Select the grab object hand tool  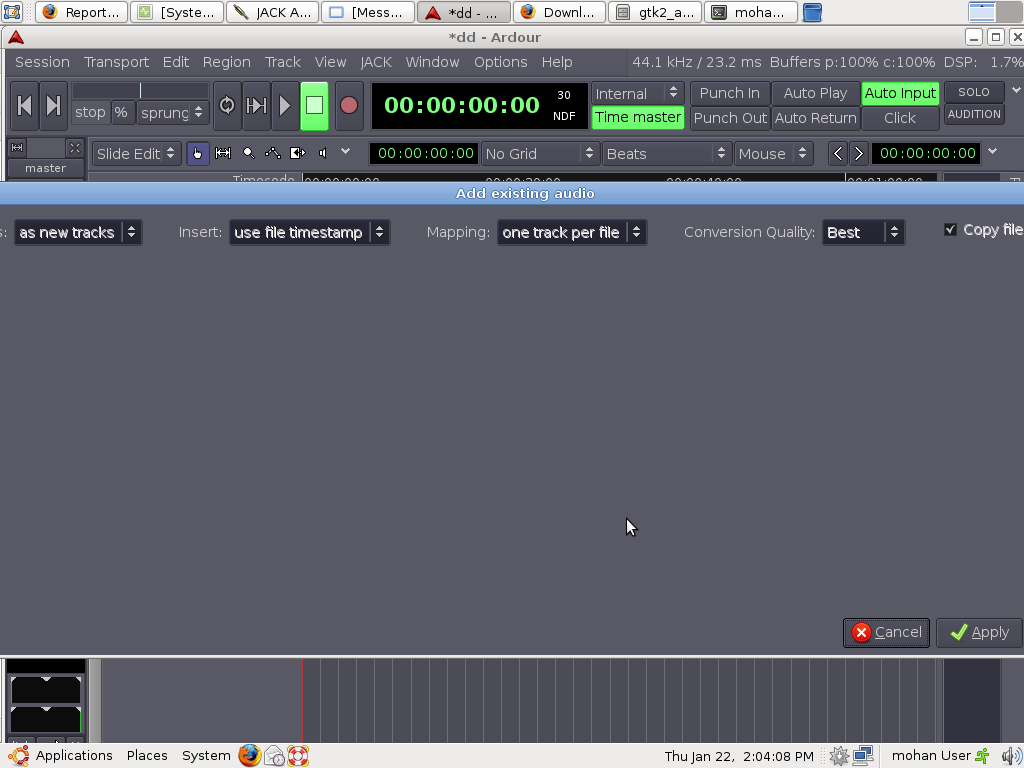[198, 153]
